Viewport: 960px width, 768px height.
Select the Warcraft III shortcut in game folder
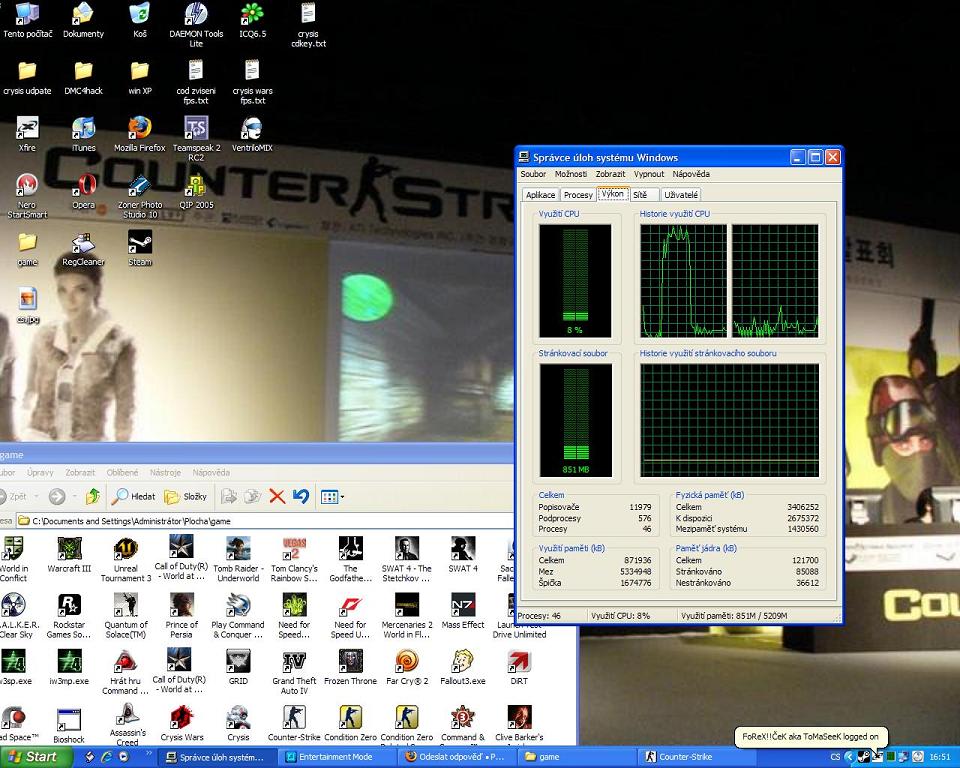point(69,554)
